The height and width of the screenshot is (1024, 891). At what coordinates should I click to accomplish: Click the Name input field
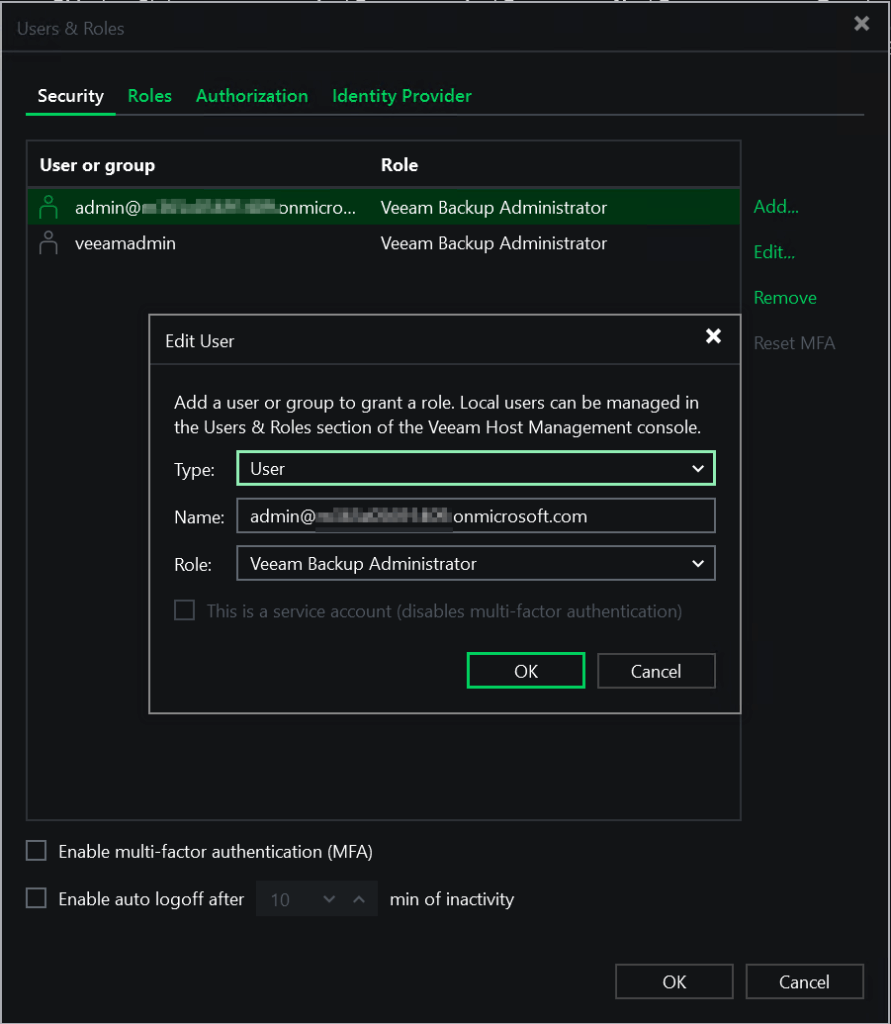coord(476,516)
